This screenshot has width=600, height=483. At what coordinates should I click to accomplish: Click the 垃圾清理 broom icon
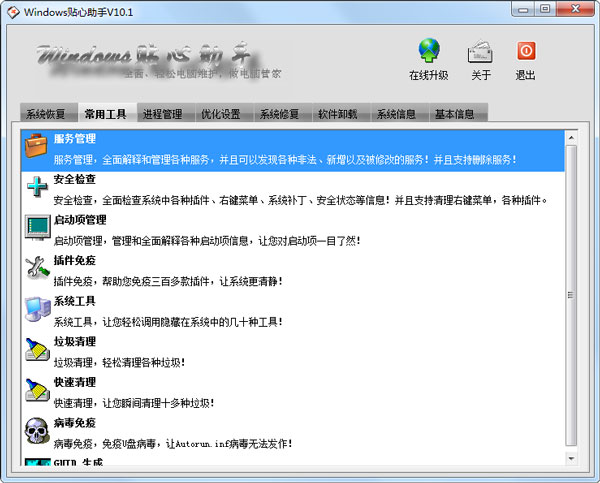pos(37,349)
